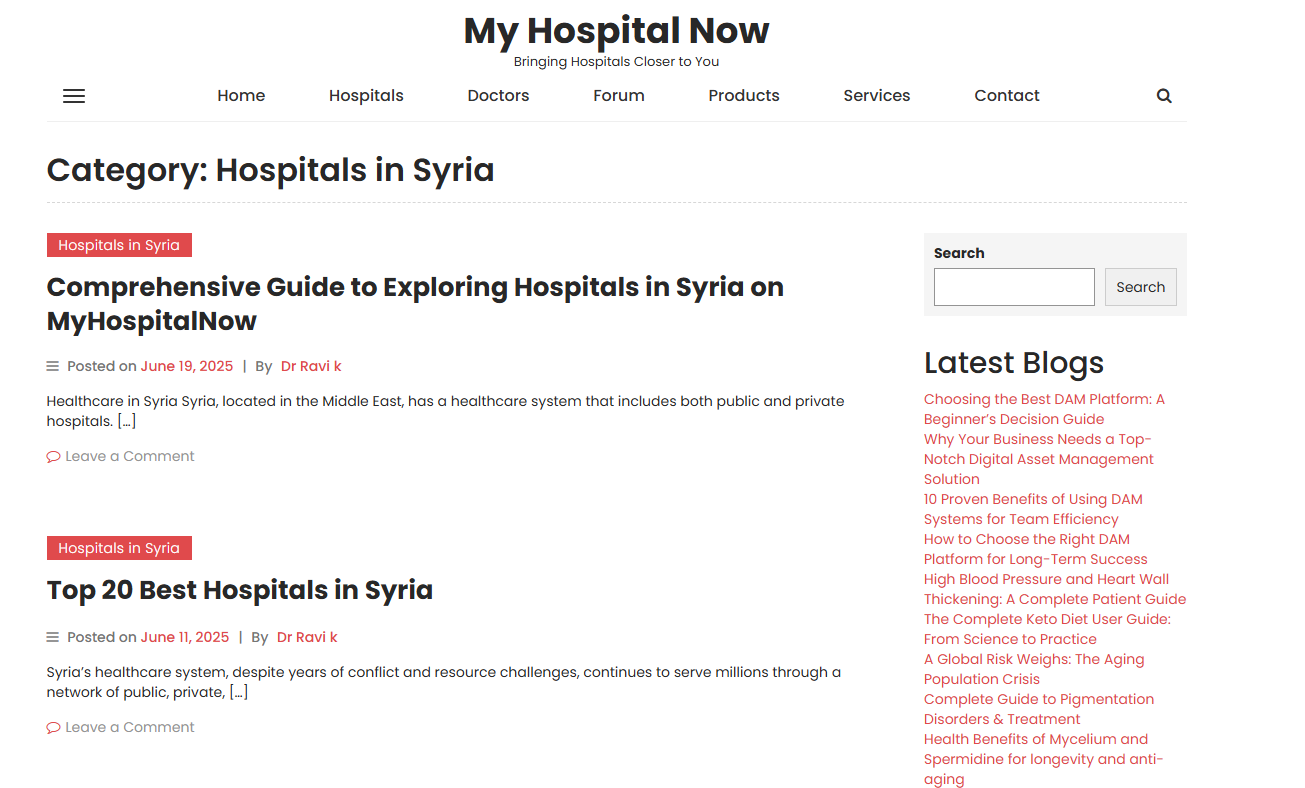Open the Forum section
The width and height of the screenshot is (1305, 788).
[x=618, y=95]
